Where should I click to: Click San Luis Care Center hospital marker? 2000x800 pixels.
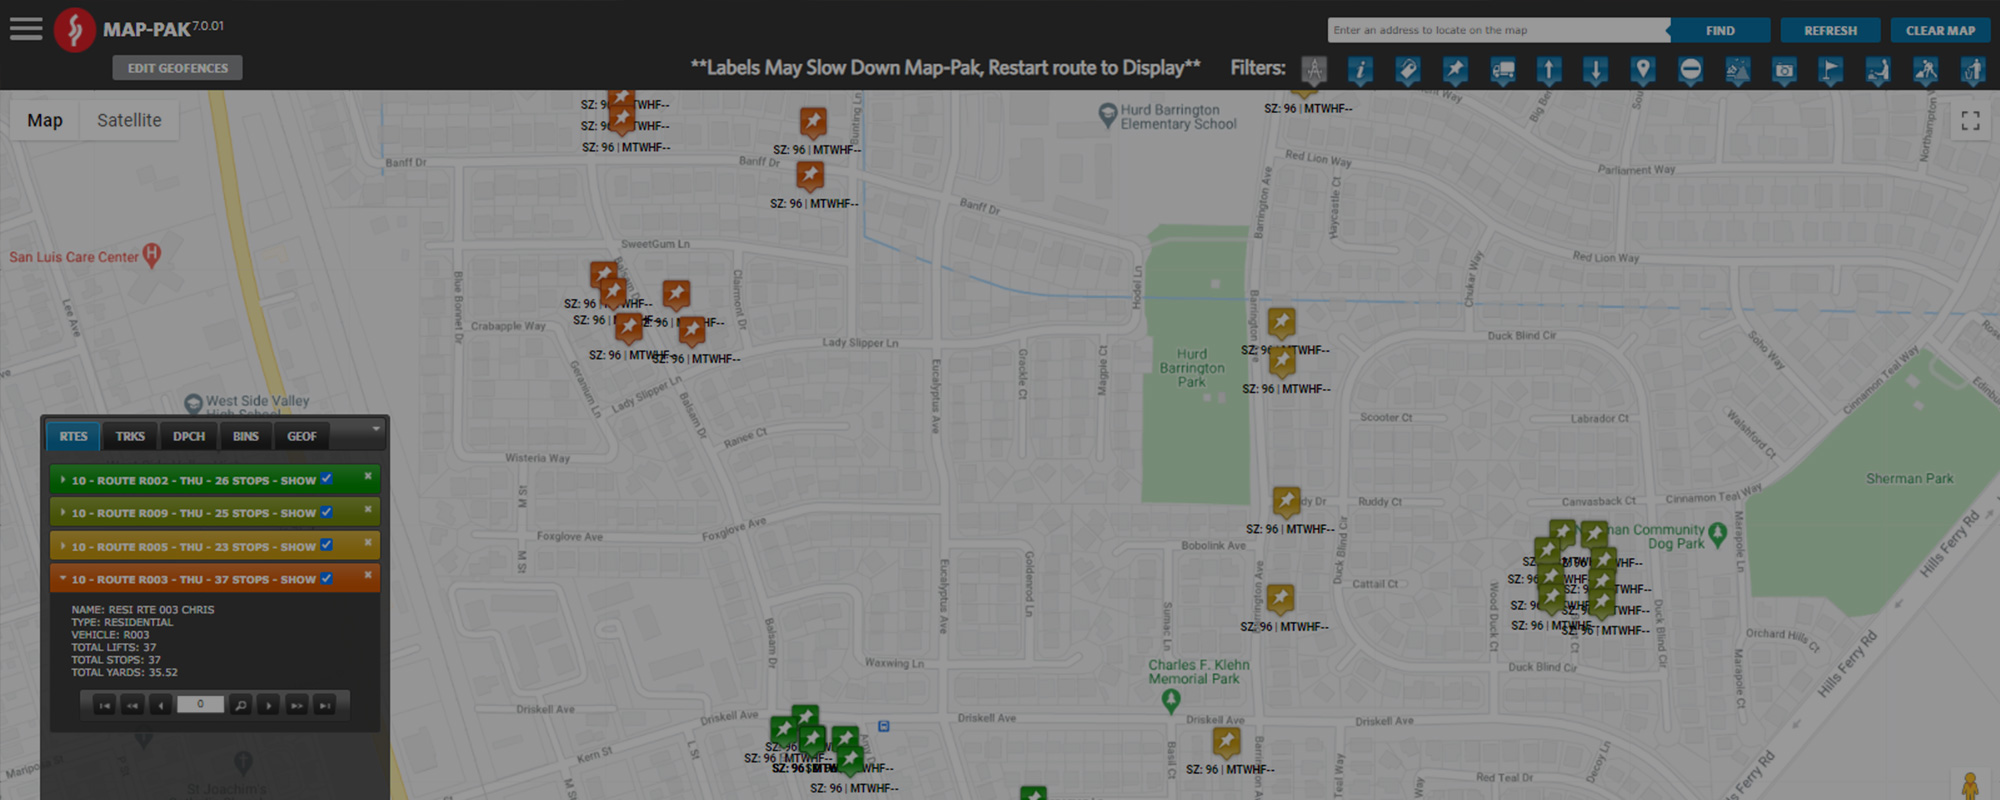(152, 255)
